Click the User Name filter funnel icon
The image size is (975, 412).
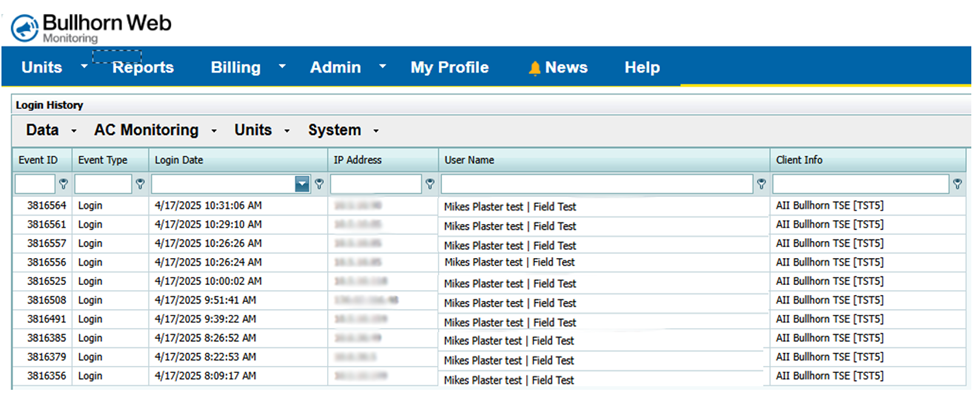pos(761,184)
